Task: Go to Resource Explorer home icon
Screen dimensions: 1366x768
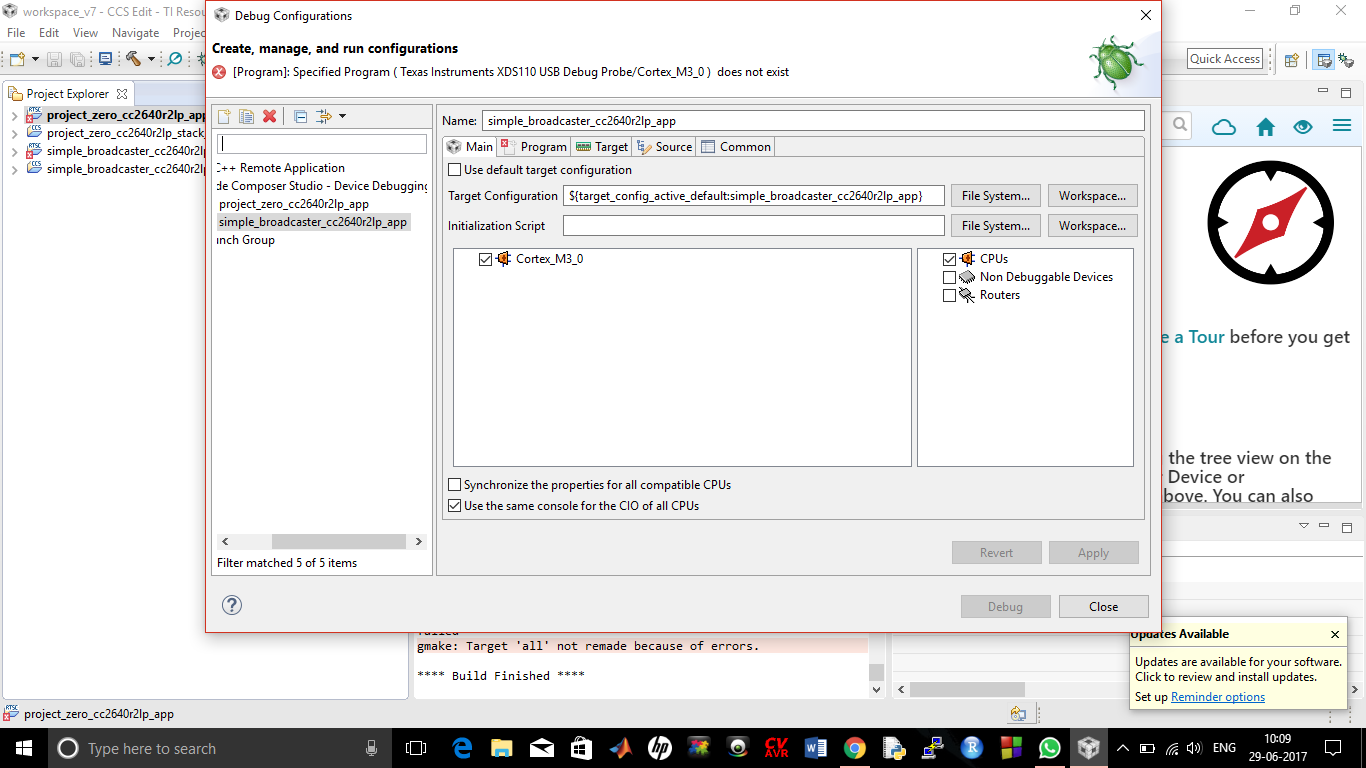Action: [x=1266, y=127]
